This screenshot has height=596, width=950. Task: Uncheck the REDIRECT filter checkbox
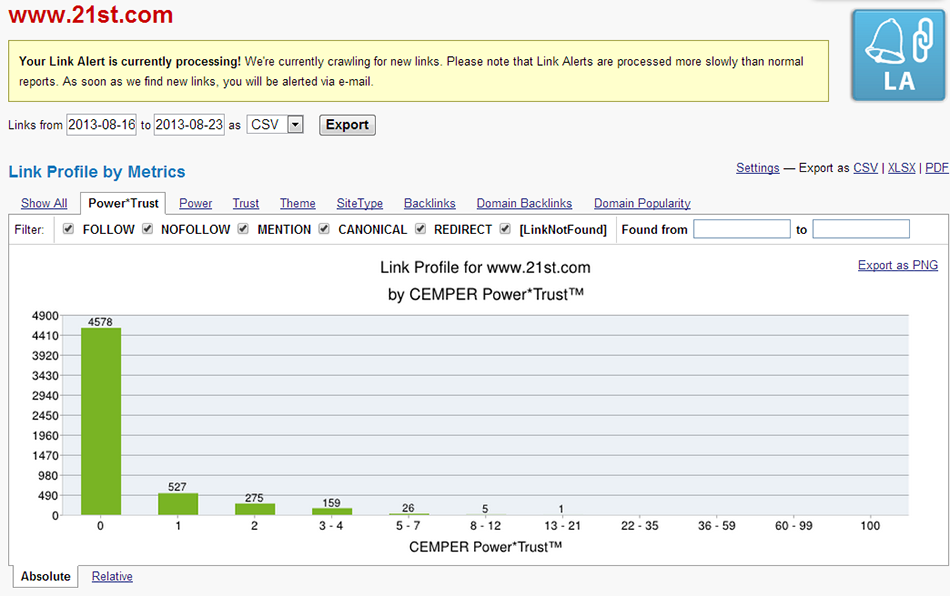coord(420,229)
